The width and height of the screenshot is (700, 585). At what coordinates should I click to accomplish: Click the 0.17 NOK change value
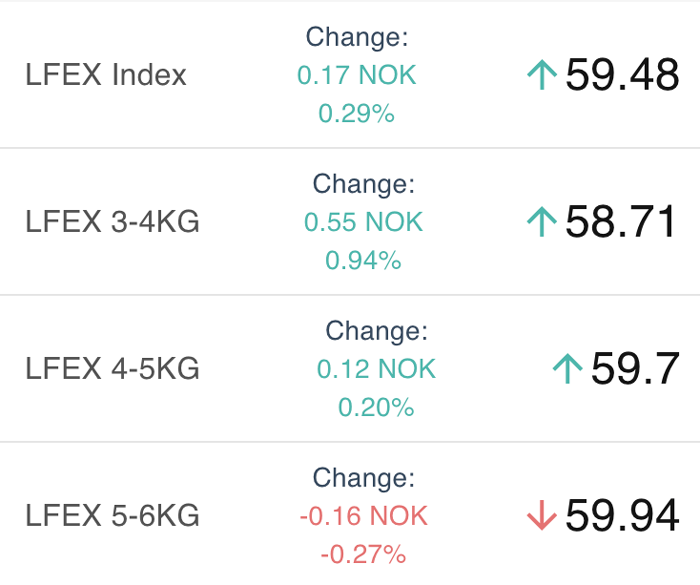coord(357,75)
